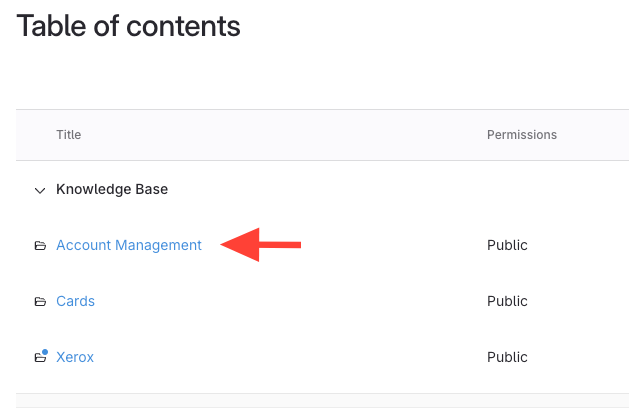Click the Permissions column header
The height and width of the screenshot is (415, 629).
tap(521, 135)
